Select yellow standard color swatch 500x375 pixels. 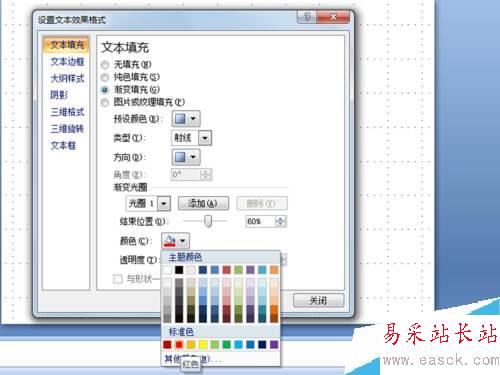[203, 344]
